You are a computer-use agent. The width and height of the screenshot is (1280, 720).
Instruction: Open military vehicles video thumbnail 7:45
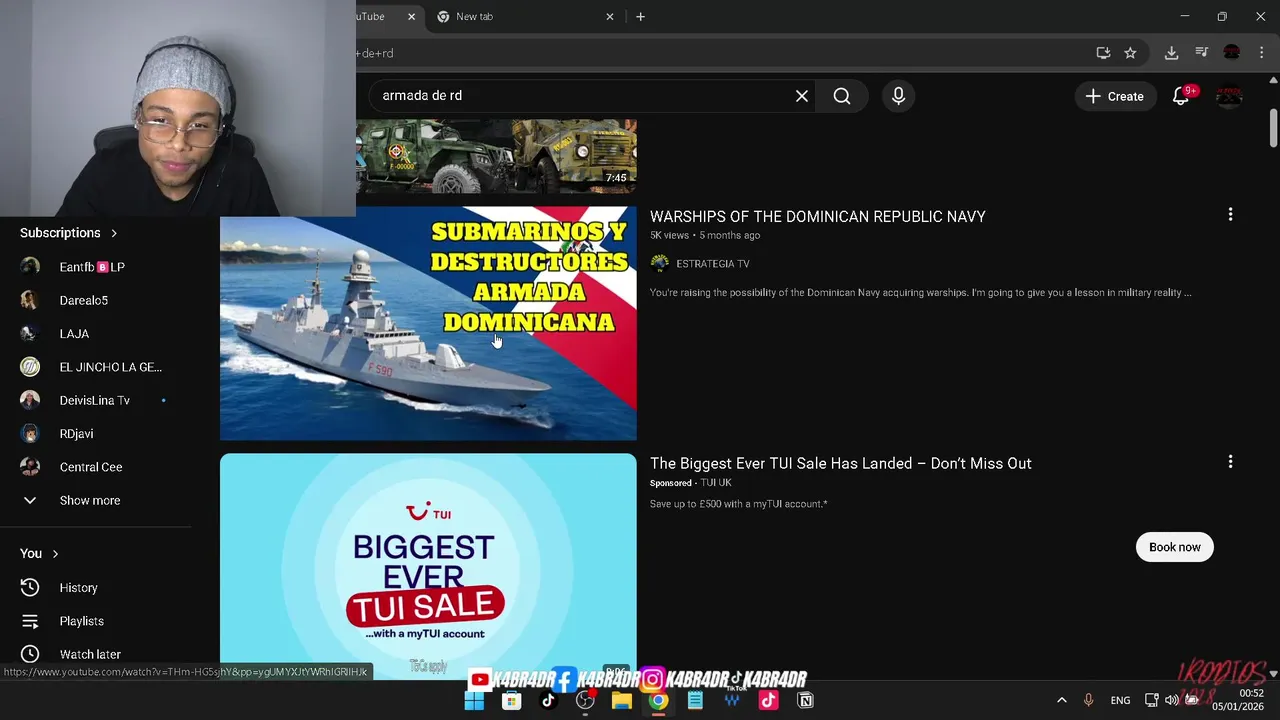[496, 156]
